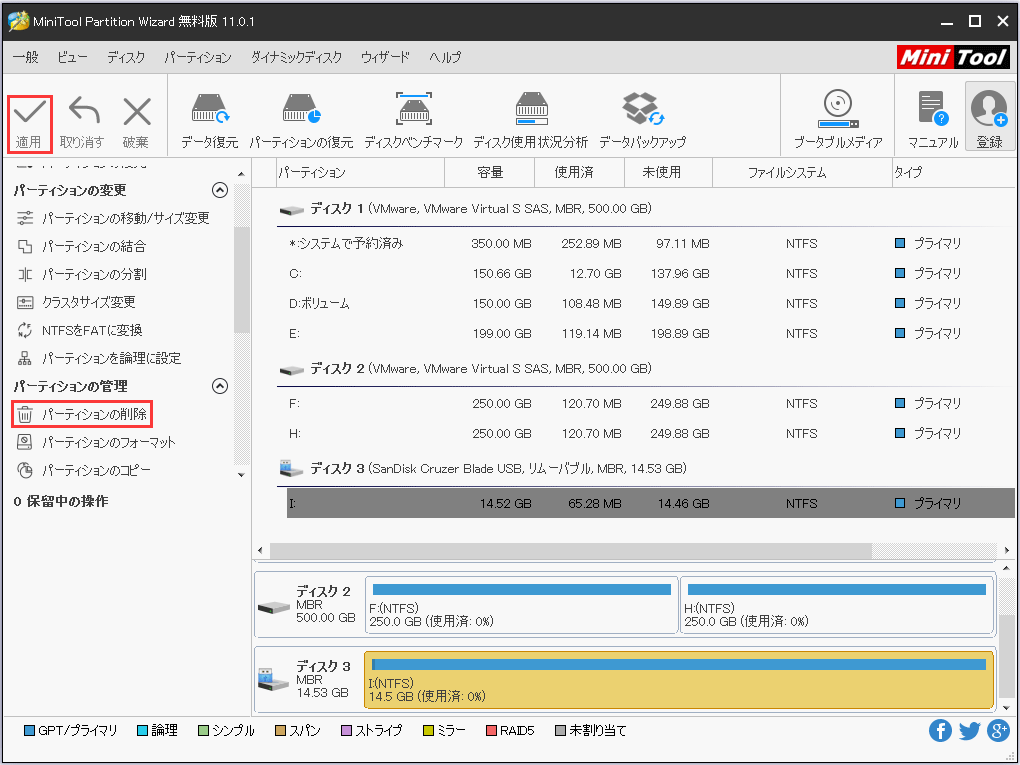Open the ダイナミックディスク menu
1020x765 pixels.
pyautogui.click(x=296, y=57)
